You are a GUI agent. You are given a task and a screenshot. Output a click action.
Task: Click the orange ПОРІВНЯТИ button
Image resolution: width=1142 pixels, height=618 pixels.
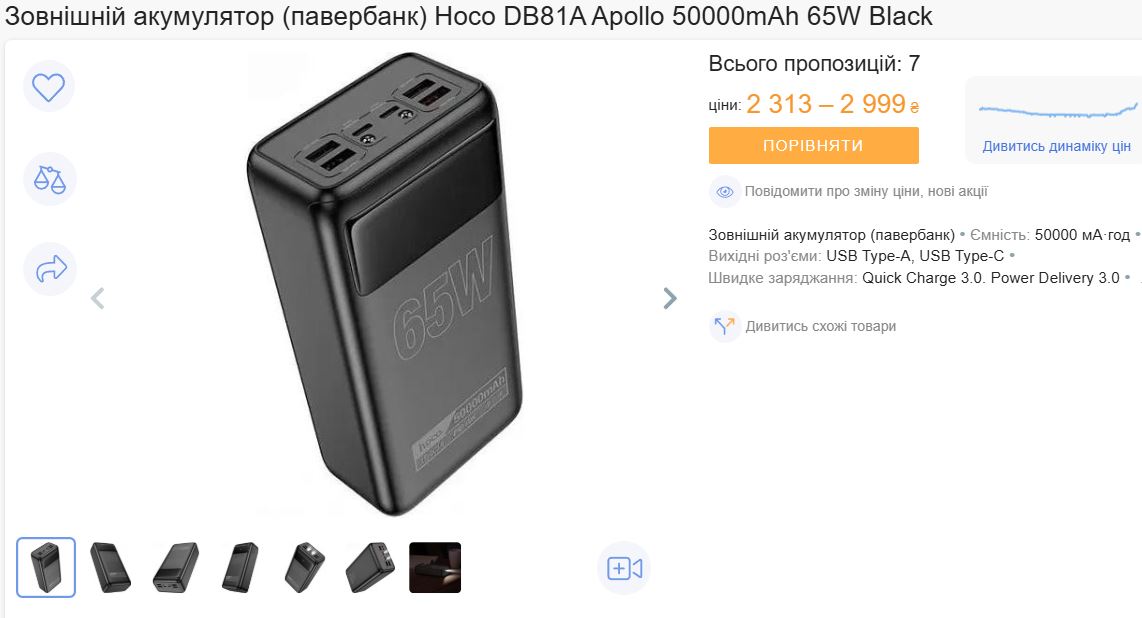pyautogui.click(x=814, y=146)
